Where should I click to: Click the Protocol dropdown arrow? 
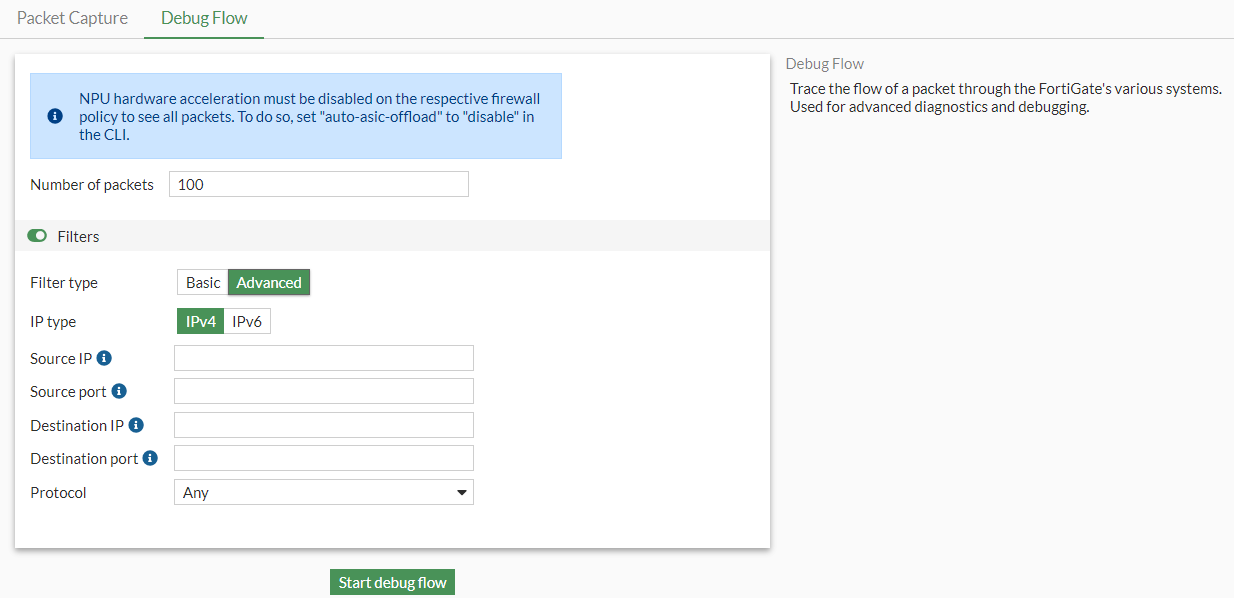461,492
